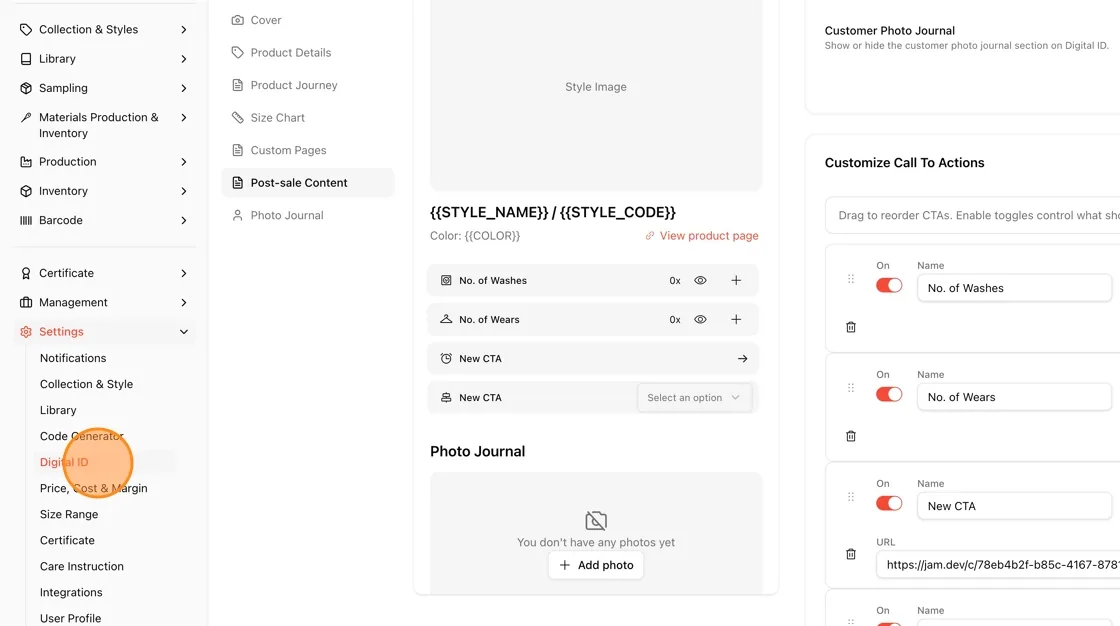Edit the No. of Washes name field
1120x626 pixels.
click(x=1014, y=288)
